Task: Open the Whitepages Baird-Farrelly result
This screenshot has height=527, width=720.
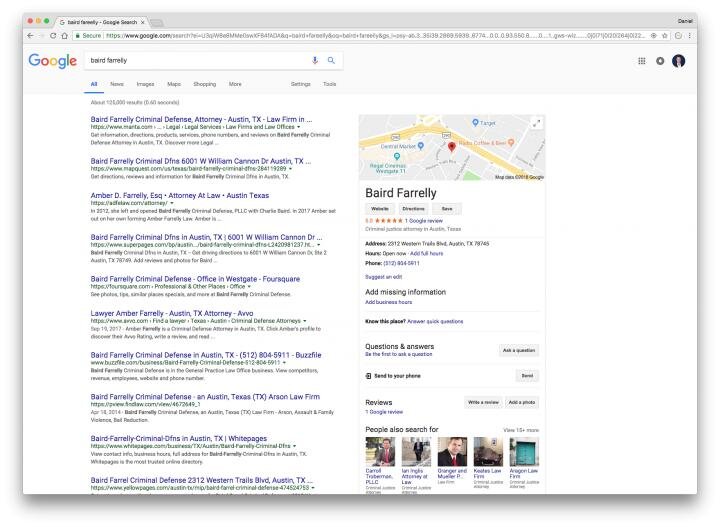Action: point(179,439)
